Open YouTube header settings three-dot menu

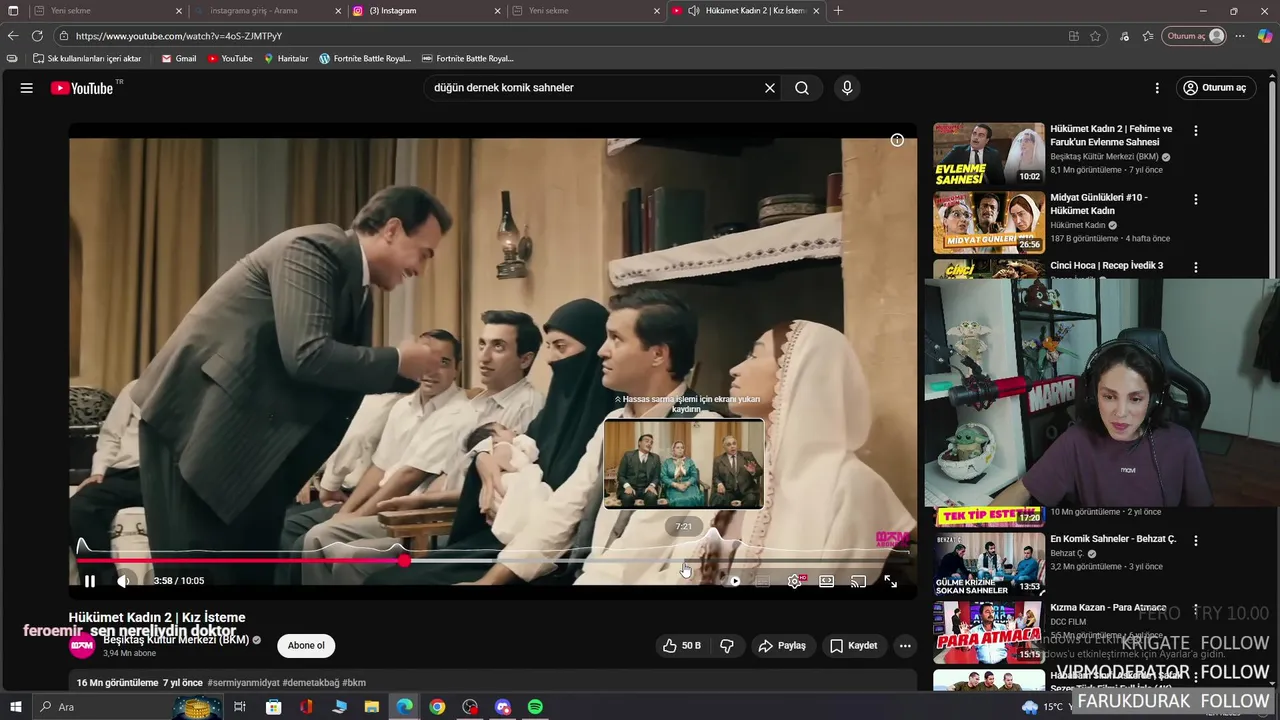[x=1157, y=88]
